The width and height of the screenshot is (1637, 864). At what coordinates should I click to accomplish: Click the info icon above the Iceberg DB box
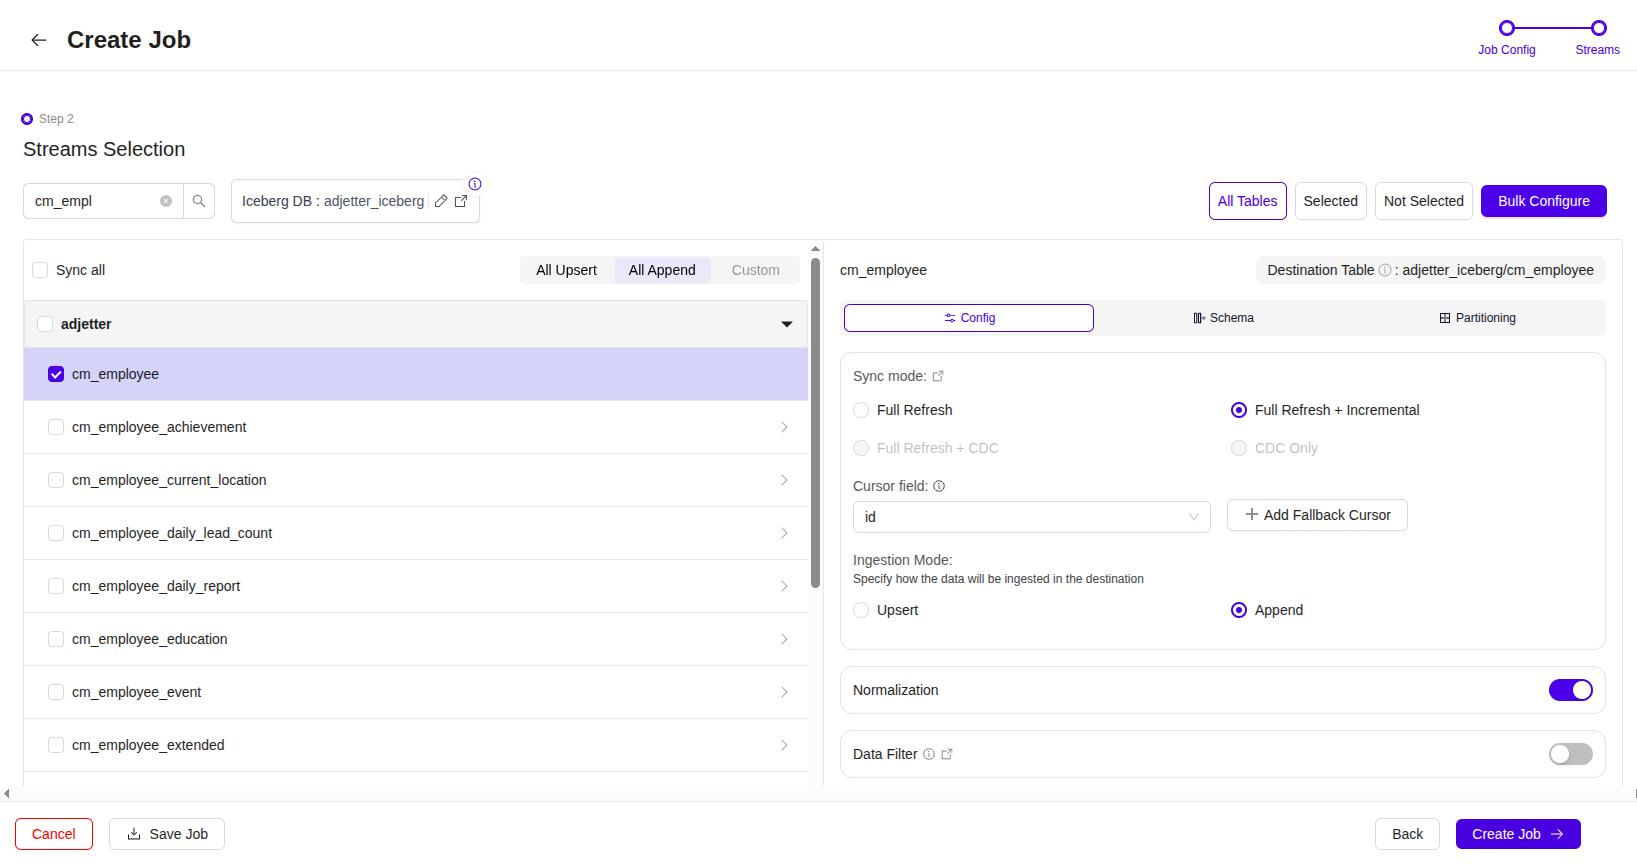pyautogui.click(x=475, y=184)
